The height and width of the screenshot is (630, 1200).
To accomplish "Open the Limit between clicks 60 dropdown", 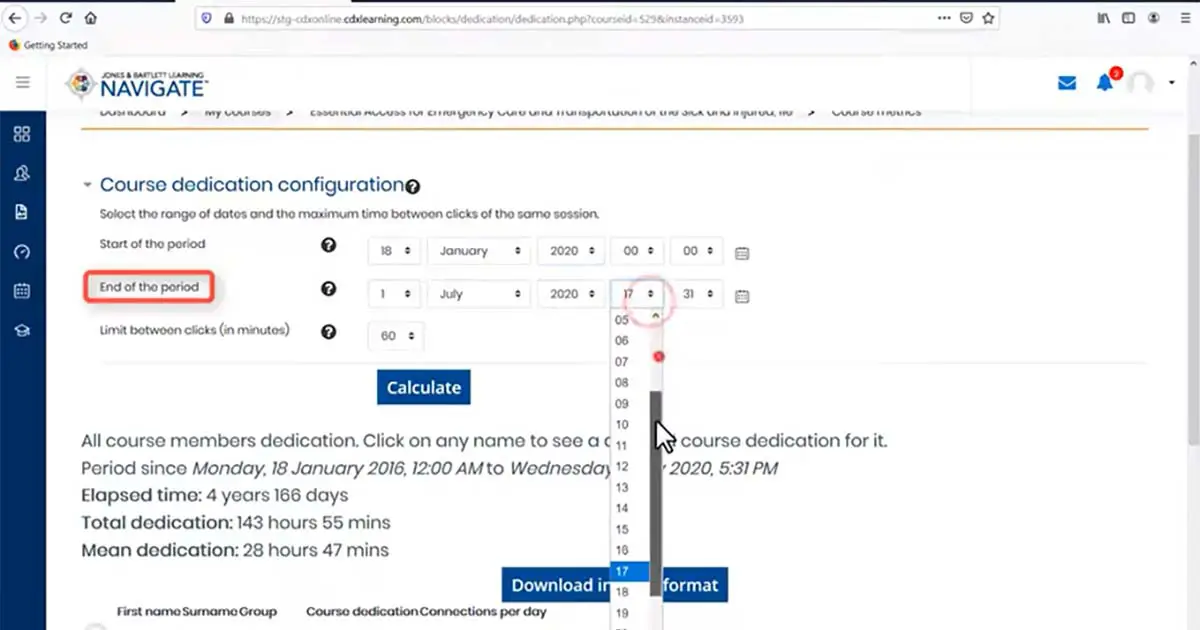I will (396, 336).
